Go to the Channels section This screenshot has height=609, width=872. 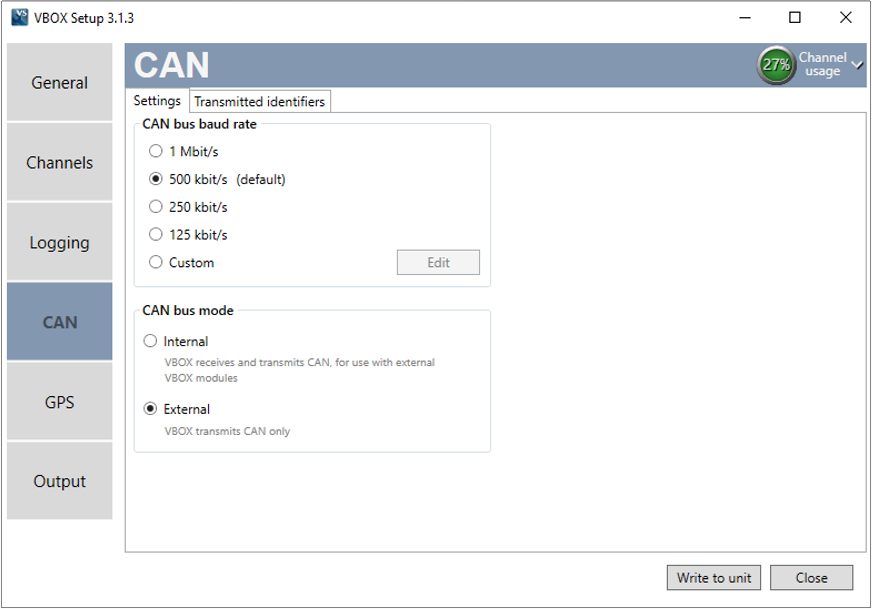point(60,162)
